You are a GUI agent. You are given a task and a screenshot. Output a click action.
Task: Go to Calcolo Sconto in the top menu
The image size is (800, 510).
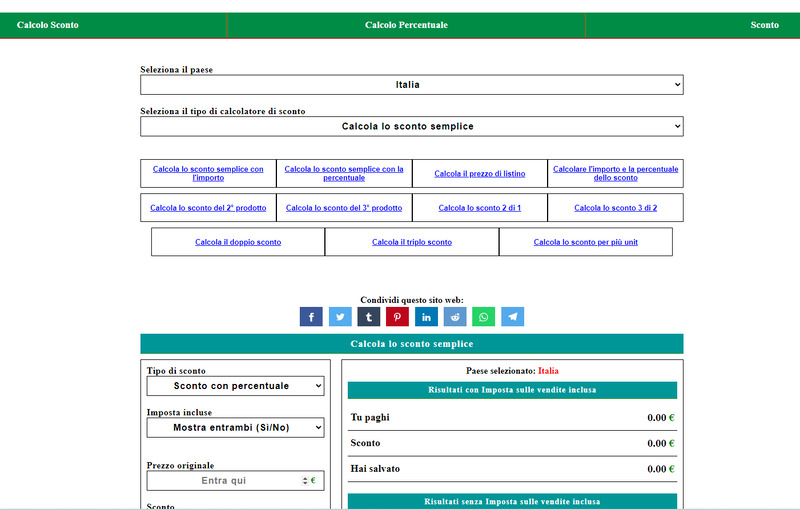pos(48,25)
